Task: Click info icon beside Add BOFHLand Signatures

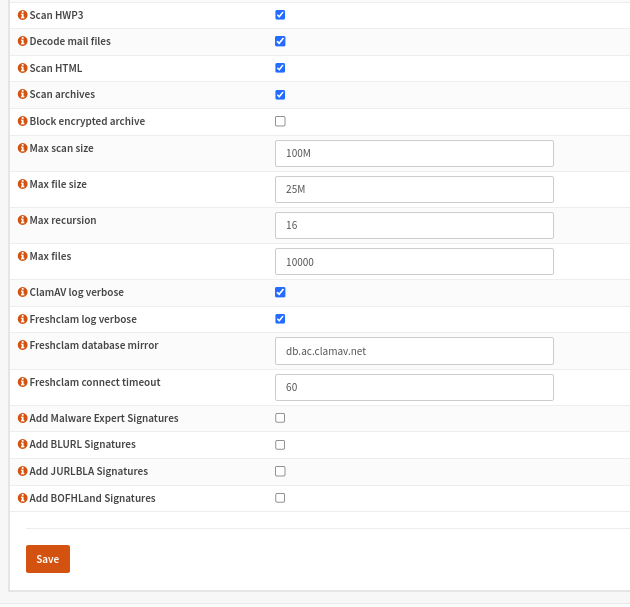Action: (22, 498)
